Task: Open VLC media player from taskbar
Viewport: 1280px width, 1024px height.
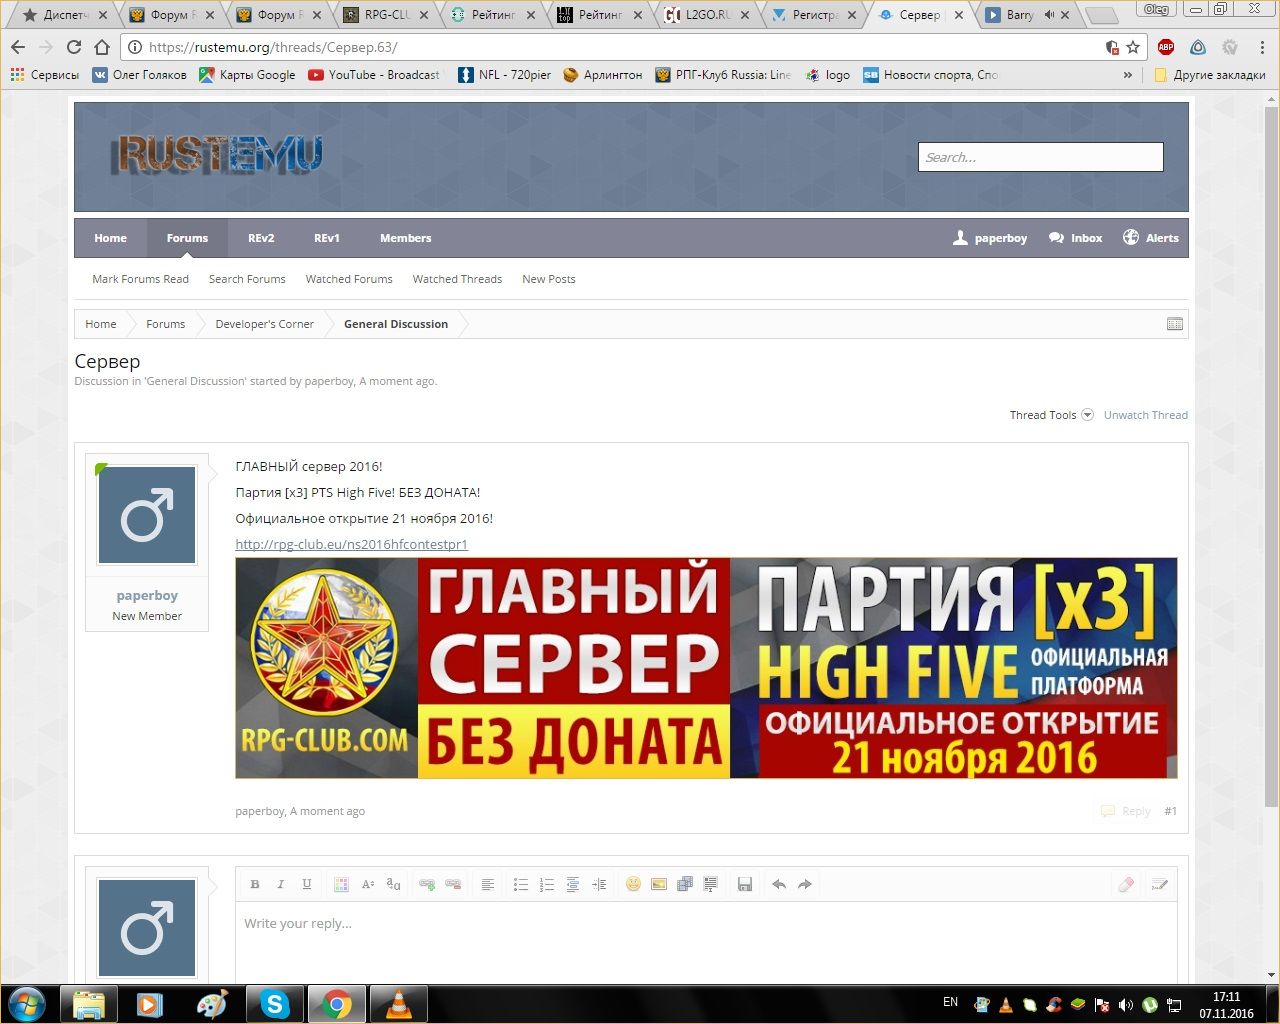Action: (399, 1003)
